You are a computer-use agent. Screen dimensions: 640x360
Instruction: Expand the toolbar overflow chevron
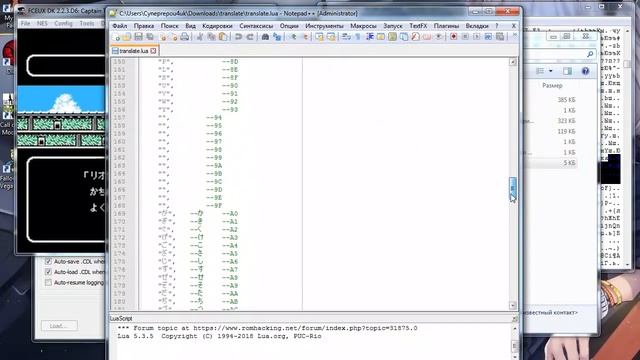click(514, 36)
